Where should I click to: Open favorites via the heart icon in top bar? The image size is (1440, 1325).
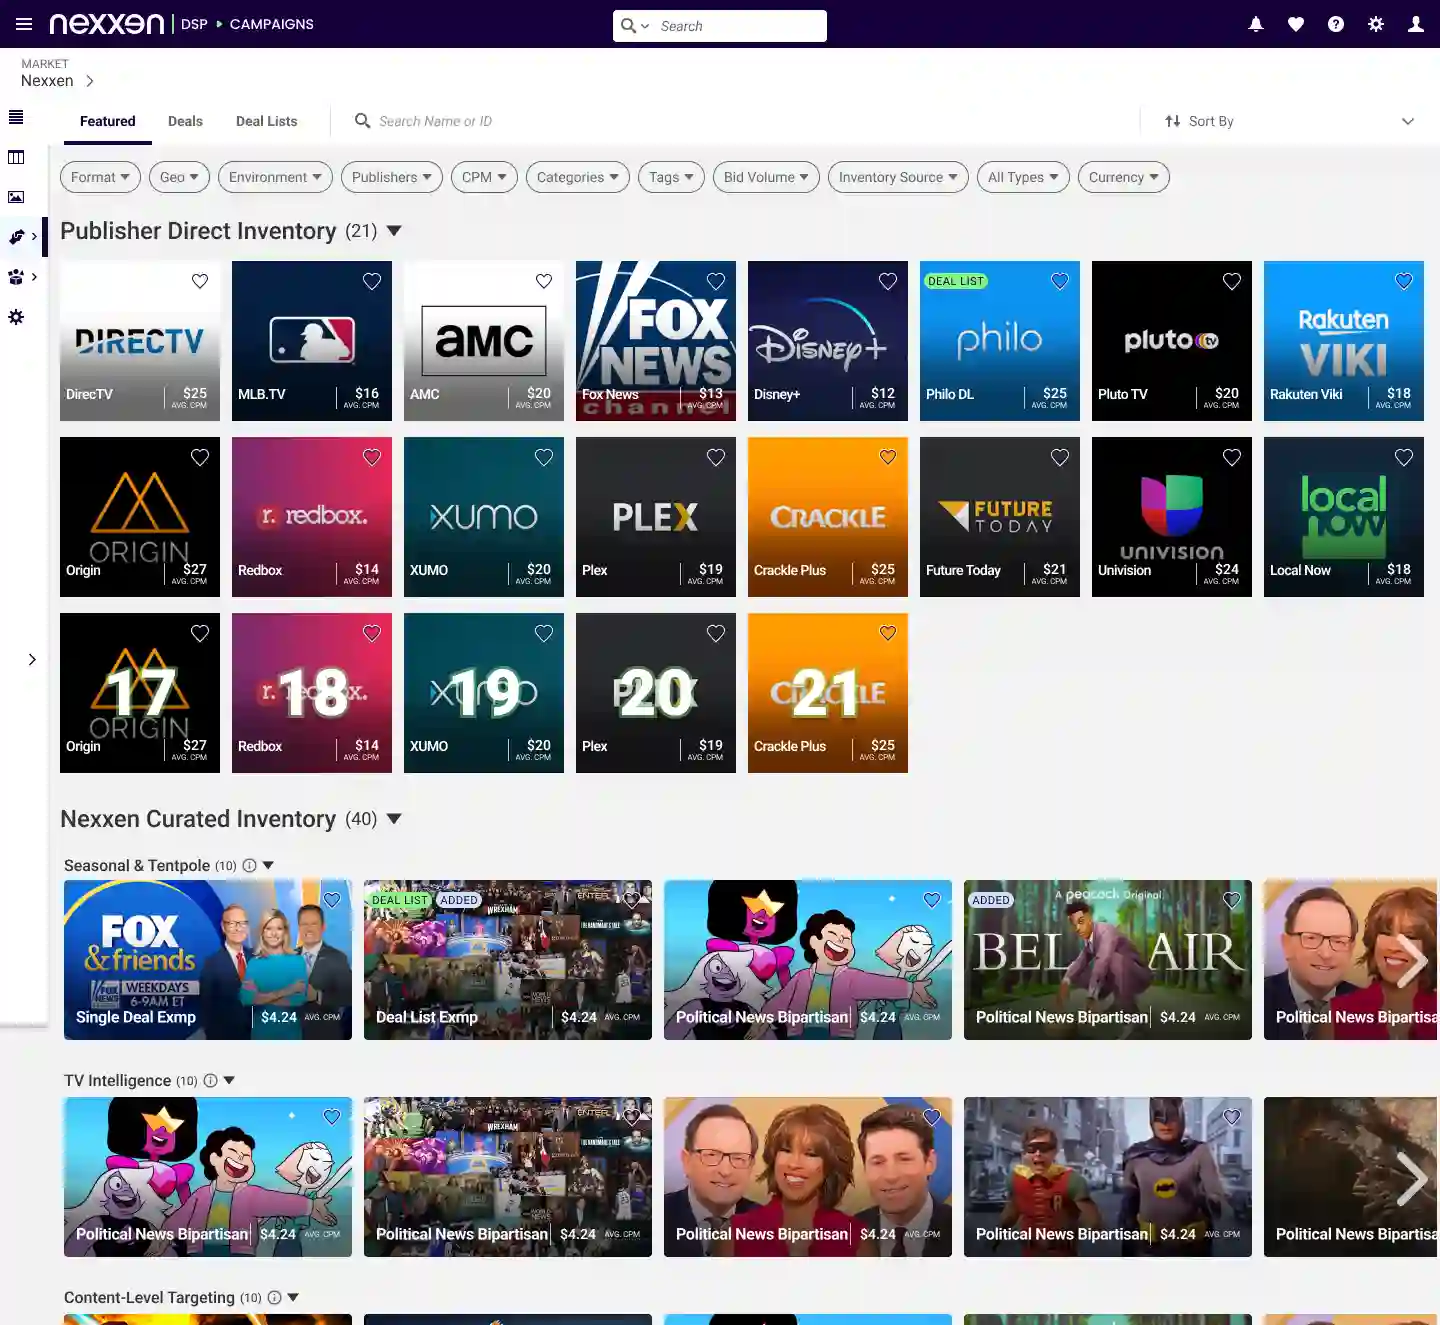coord(1296,24)
